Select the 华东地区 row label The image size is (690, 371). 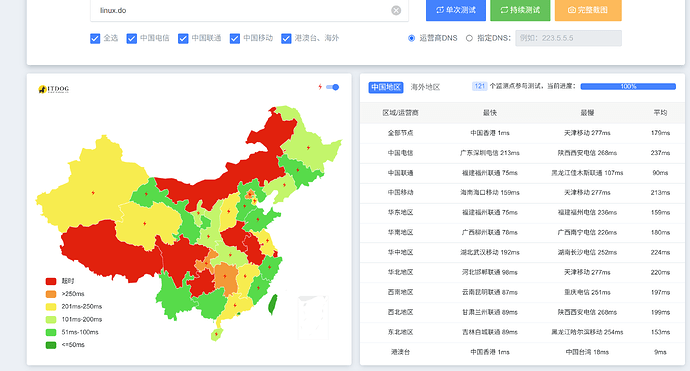point(400,213)
